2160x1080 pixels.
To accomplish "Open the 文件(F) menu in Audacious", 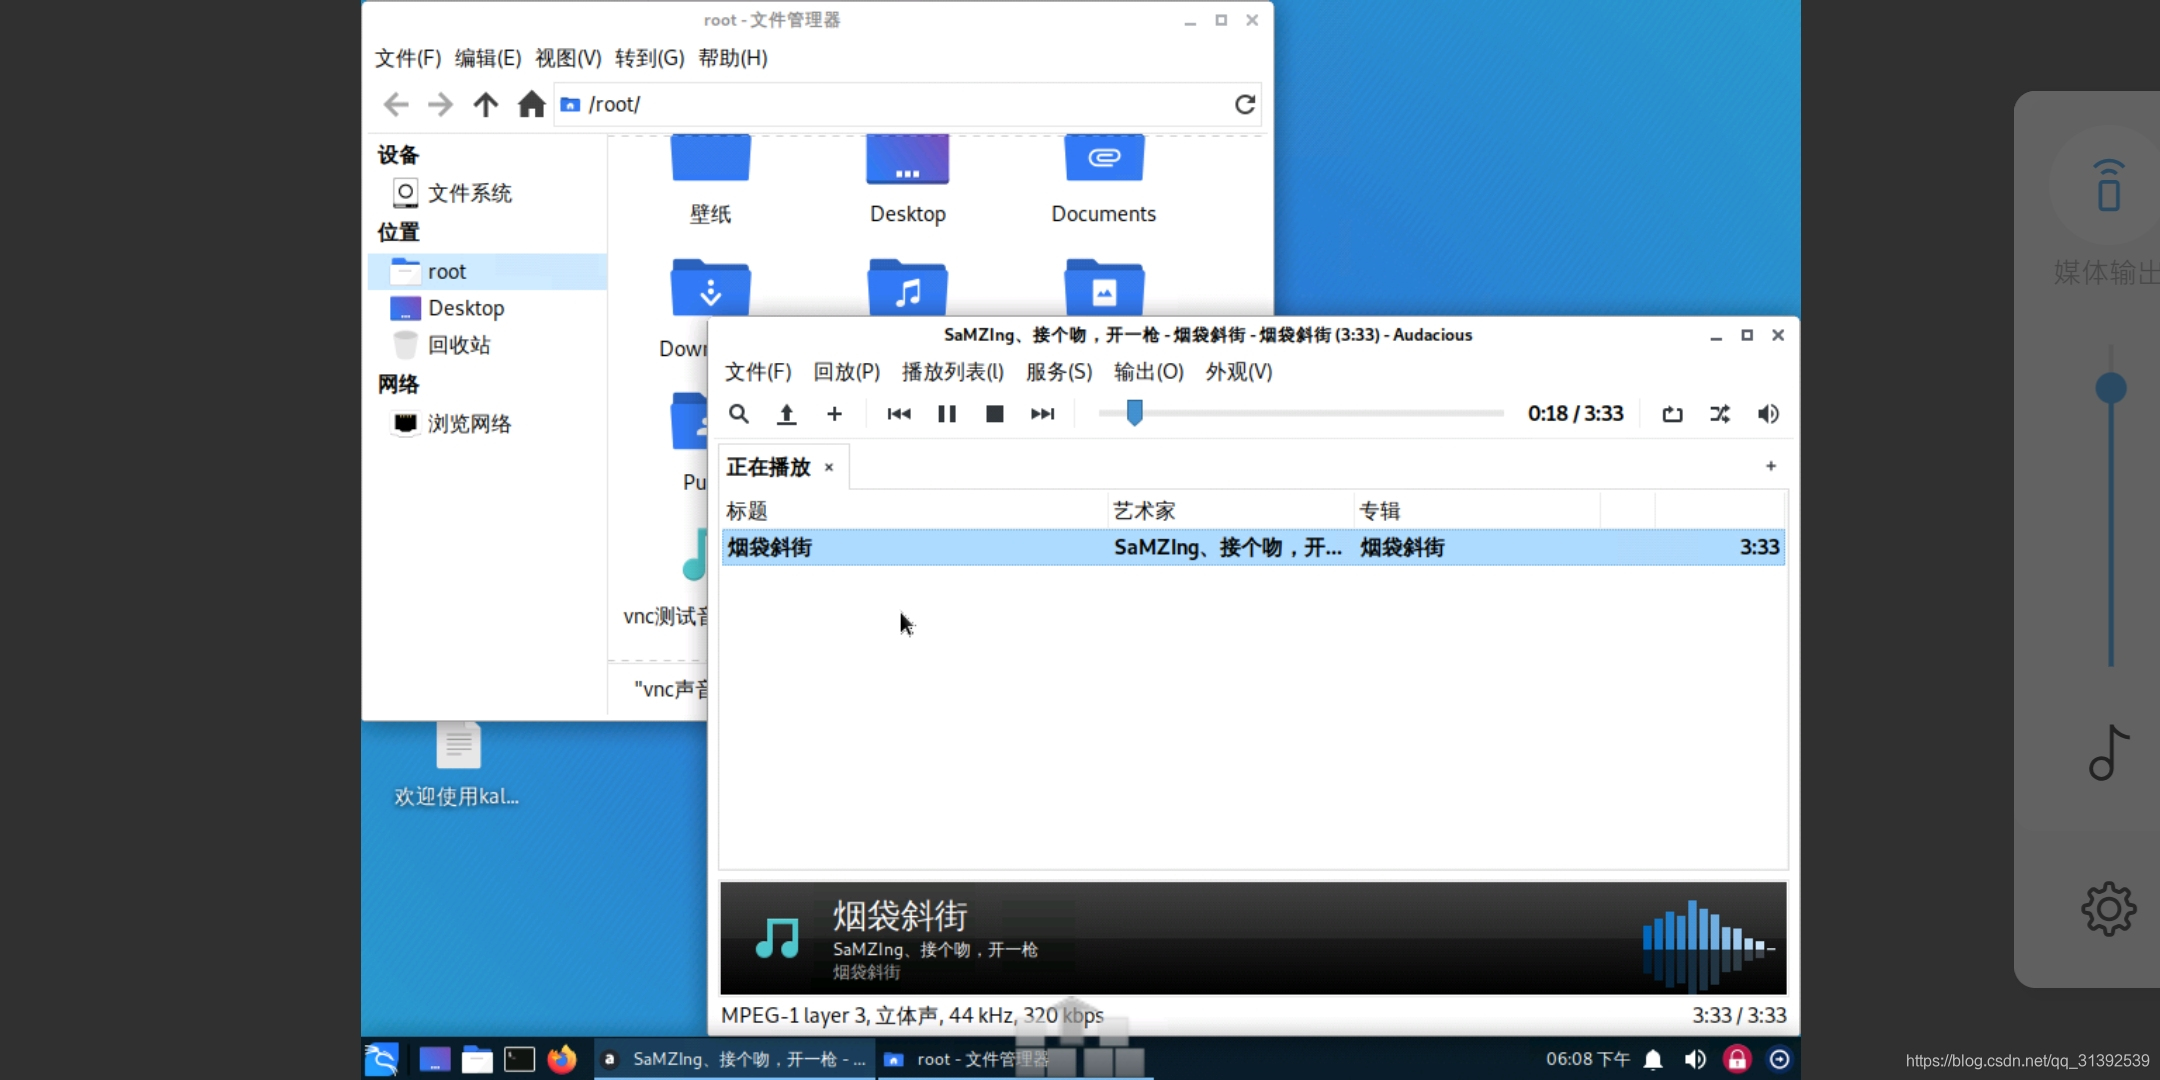I will pyautogui.click(x=758, y=372).
